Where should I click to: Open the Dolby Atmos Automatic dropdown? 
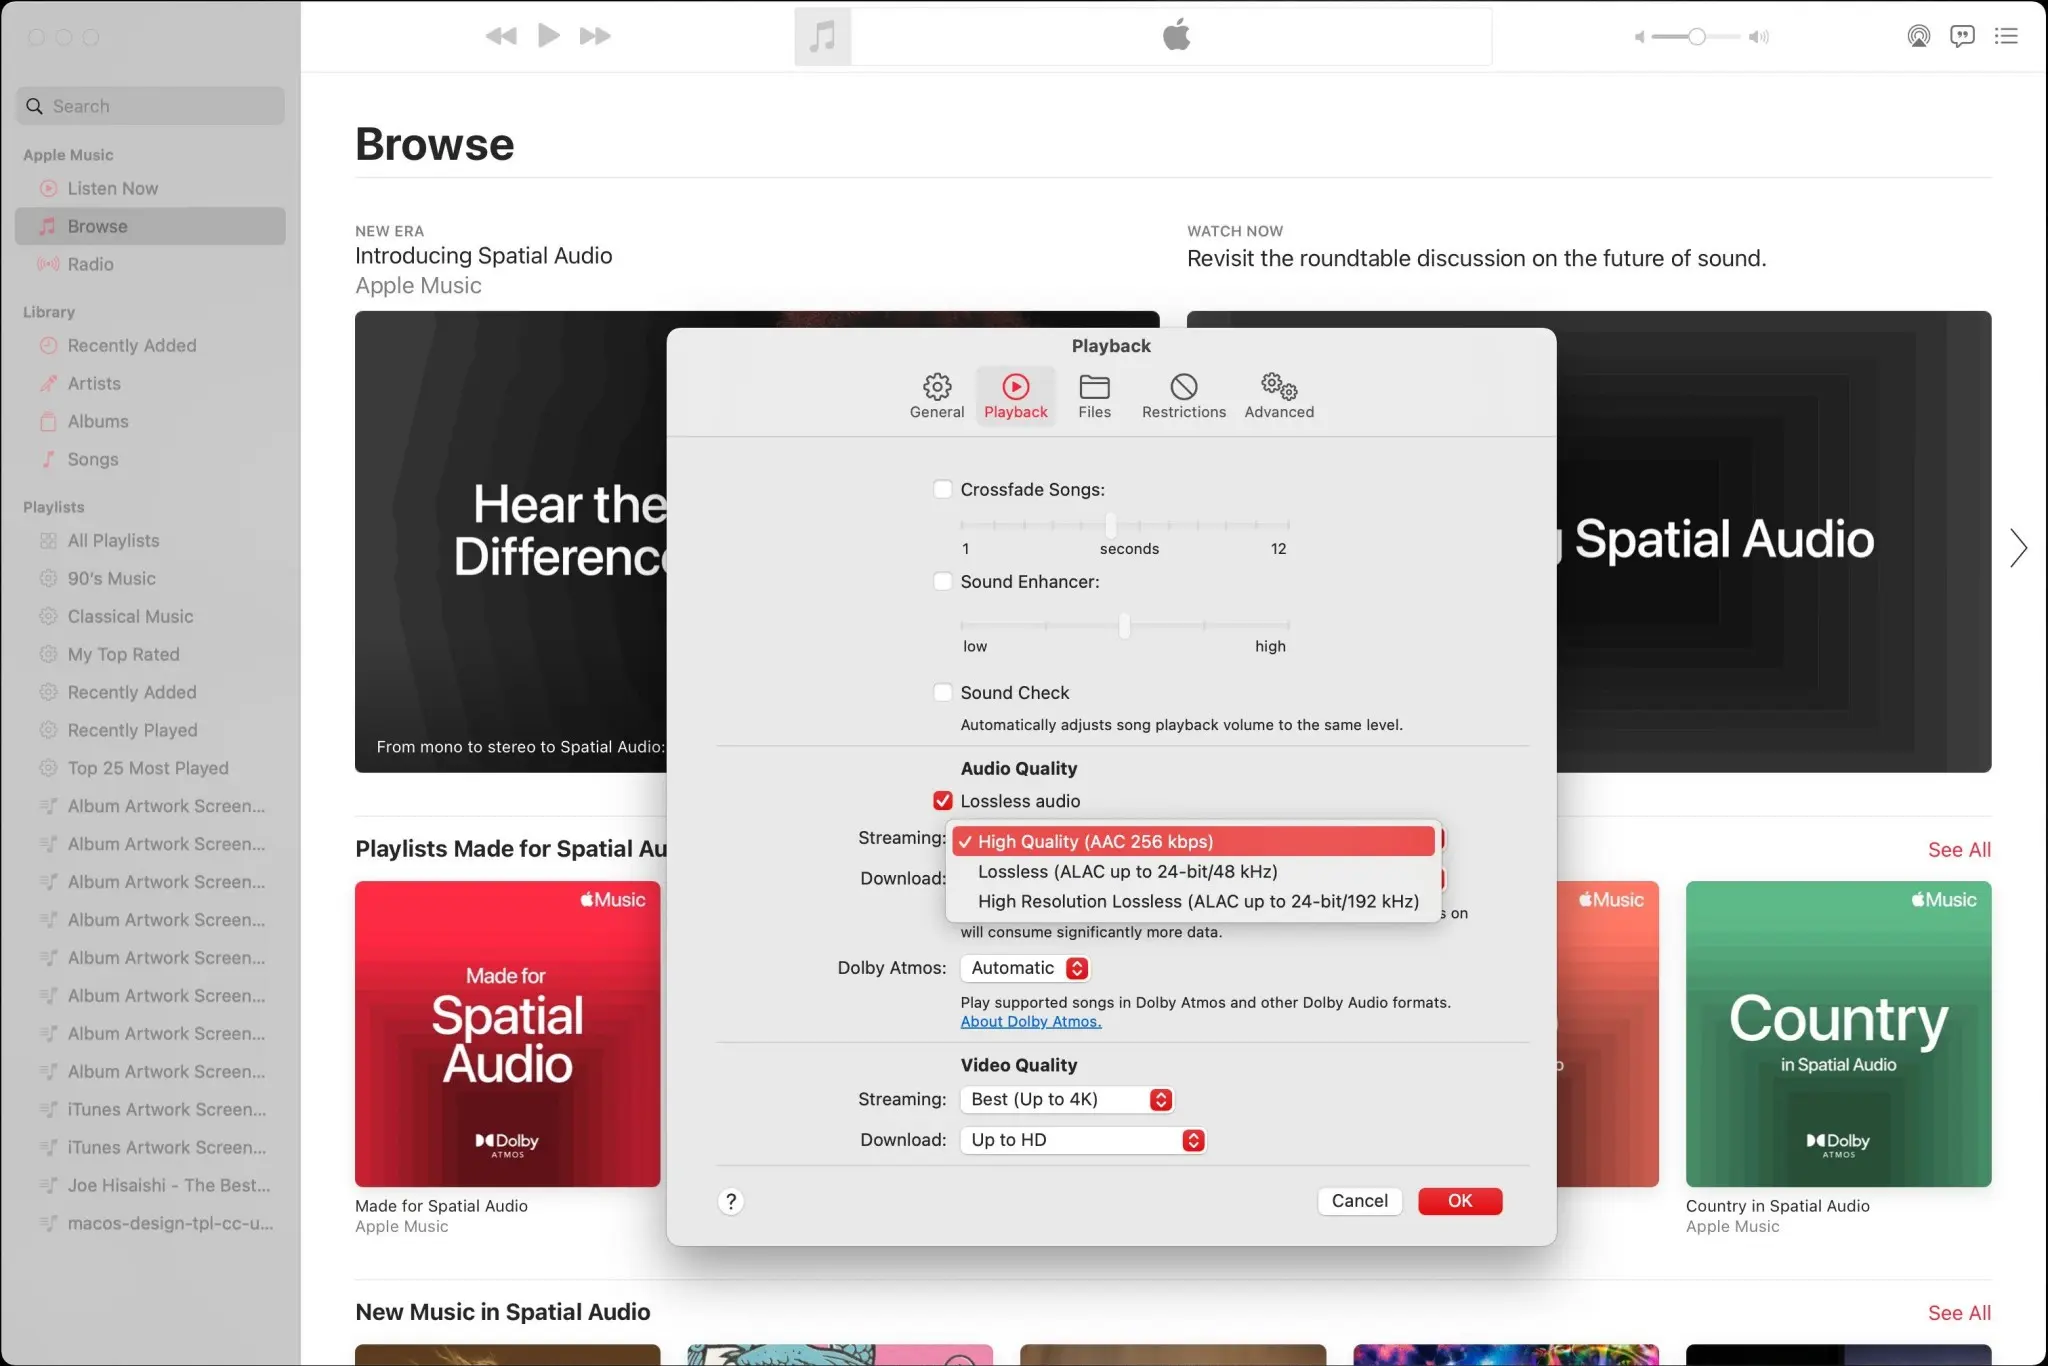coord(1024,968)
